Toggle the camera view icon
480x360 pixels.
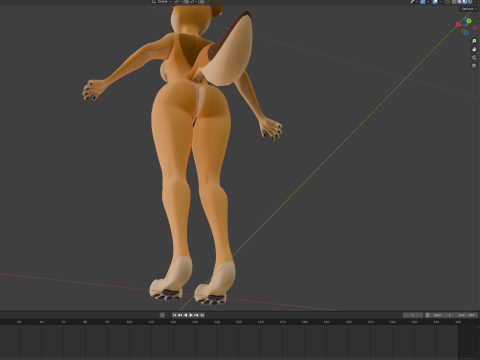click(474, 58)
